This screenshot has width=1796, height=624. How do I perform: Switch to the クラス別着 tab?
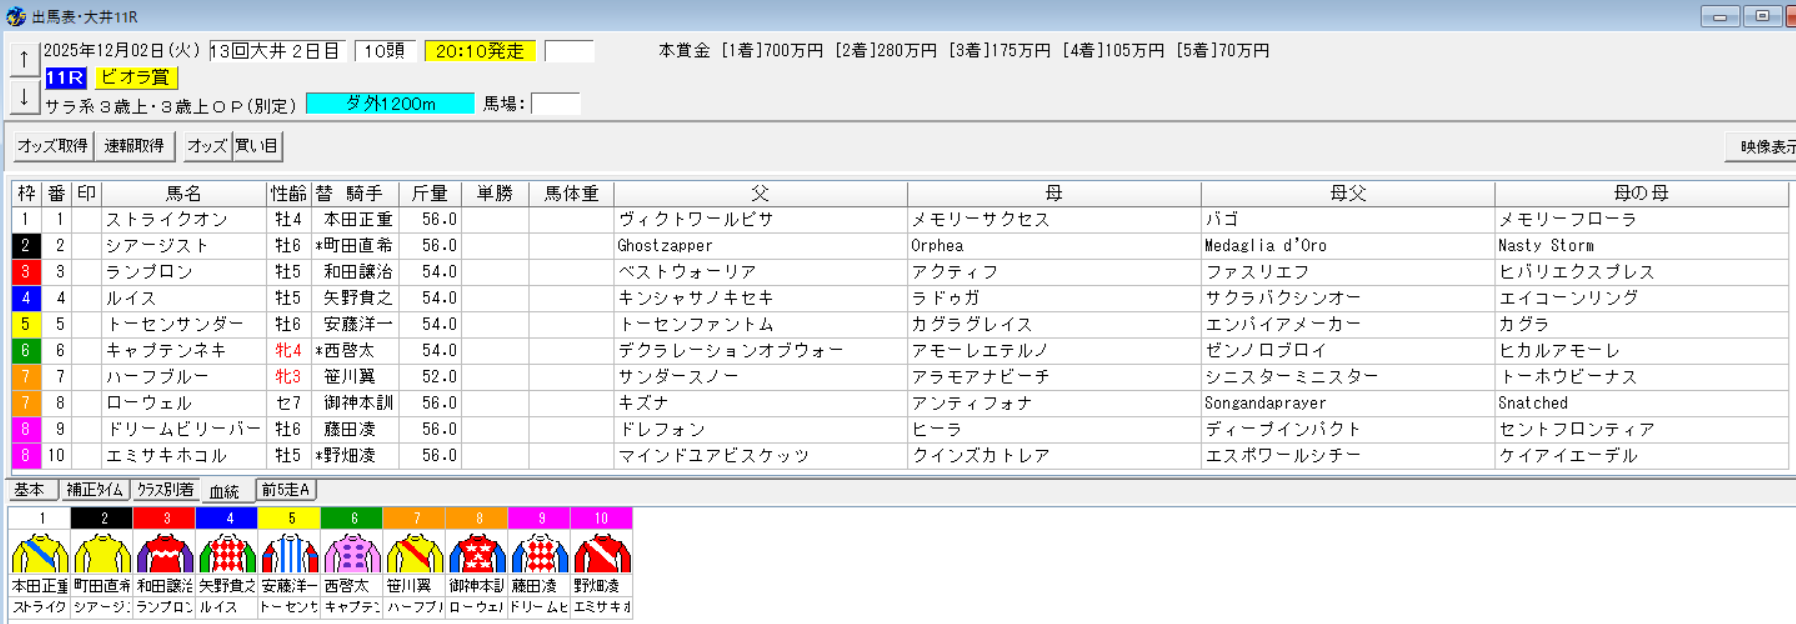point(165,490)
